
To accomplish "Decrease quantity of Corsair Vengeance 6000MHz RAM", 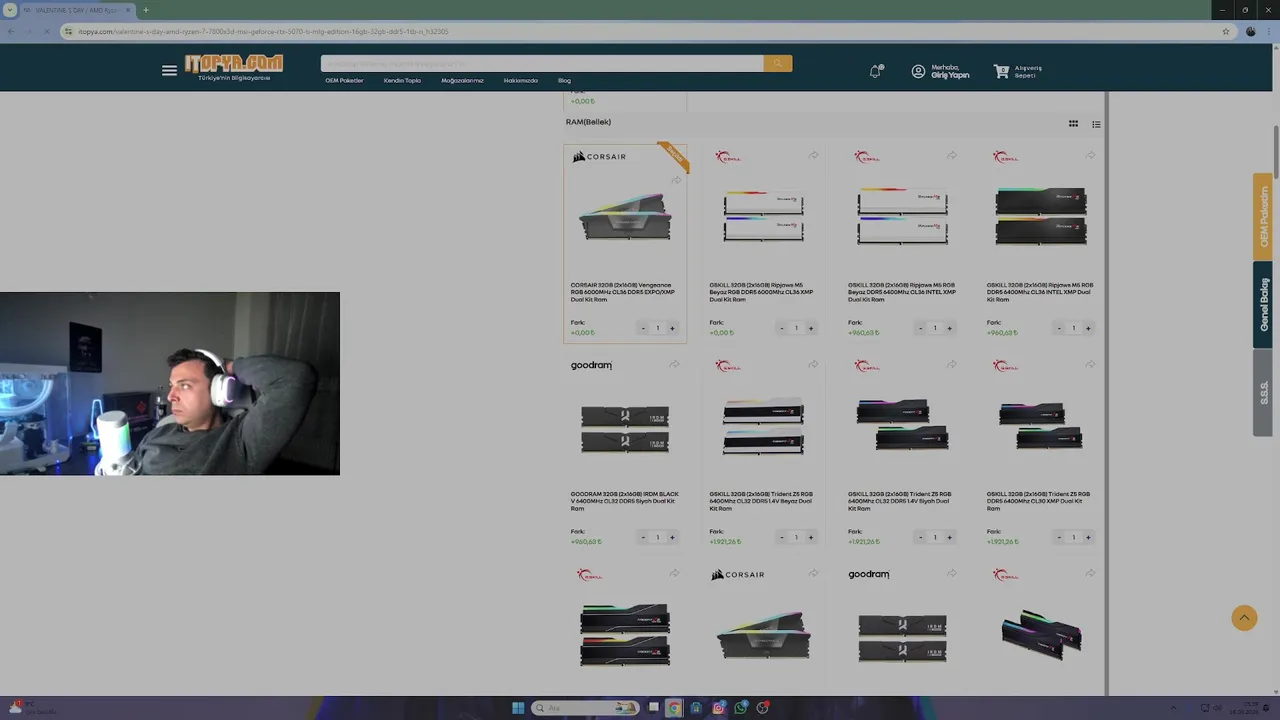I will 643,328.
